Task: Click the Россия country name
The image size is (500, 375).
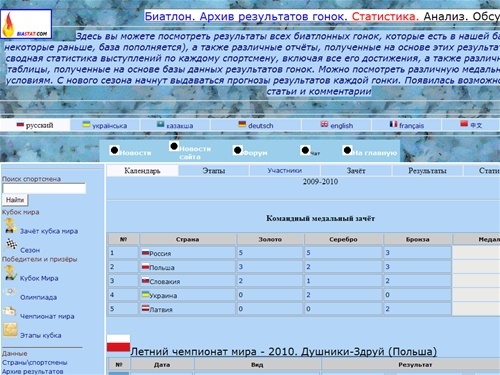Action: pos(160,254)
